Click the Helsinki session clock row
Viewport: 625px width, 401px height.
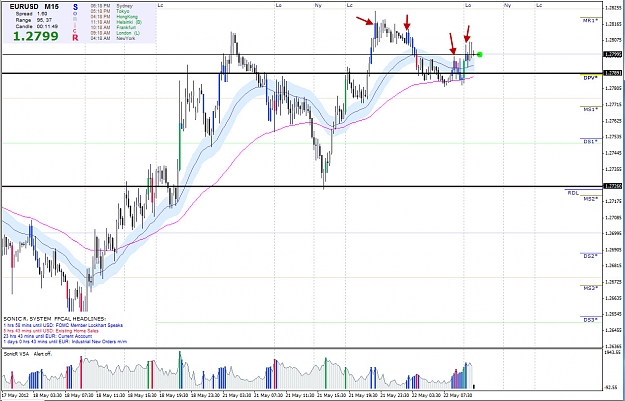[x=116, y=22]
